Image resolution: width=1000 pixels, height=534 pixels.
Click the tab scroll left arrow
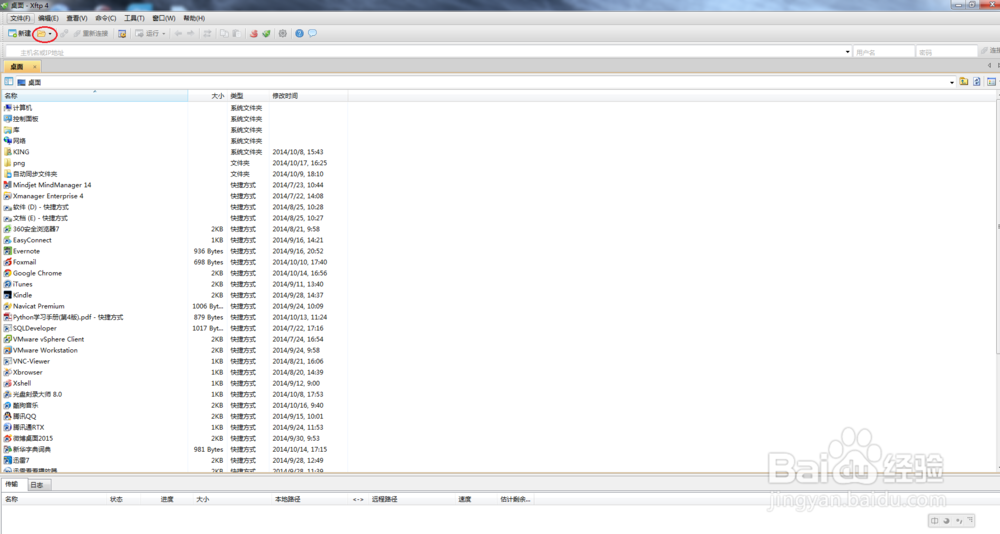pos(989,66)
